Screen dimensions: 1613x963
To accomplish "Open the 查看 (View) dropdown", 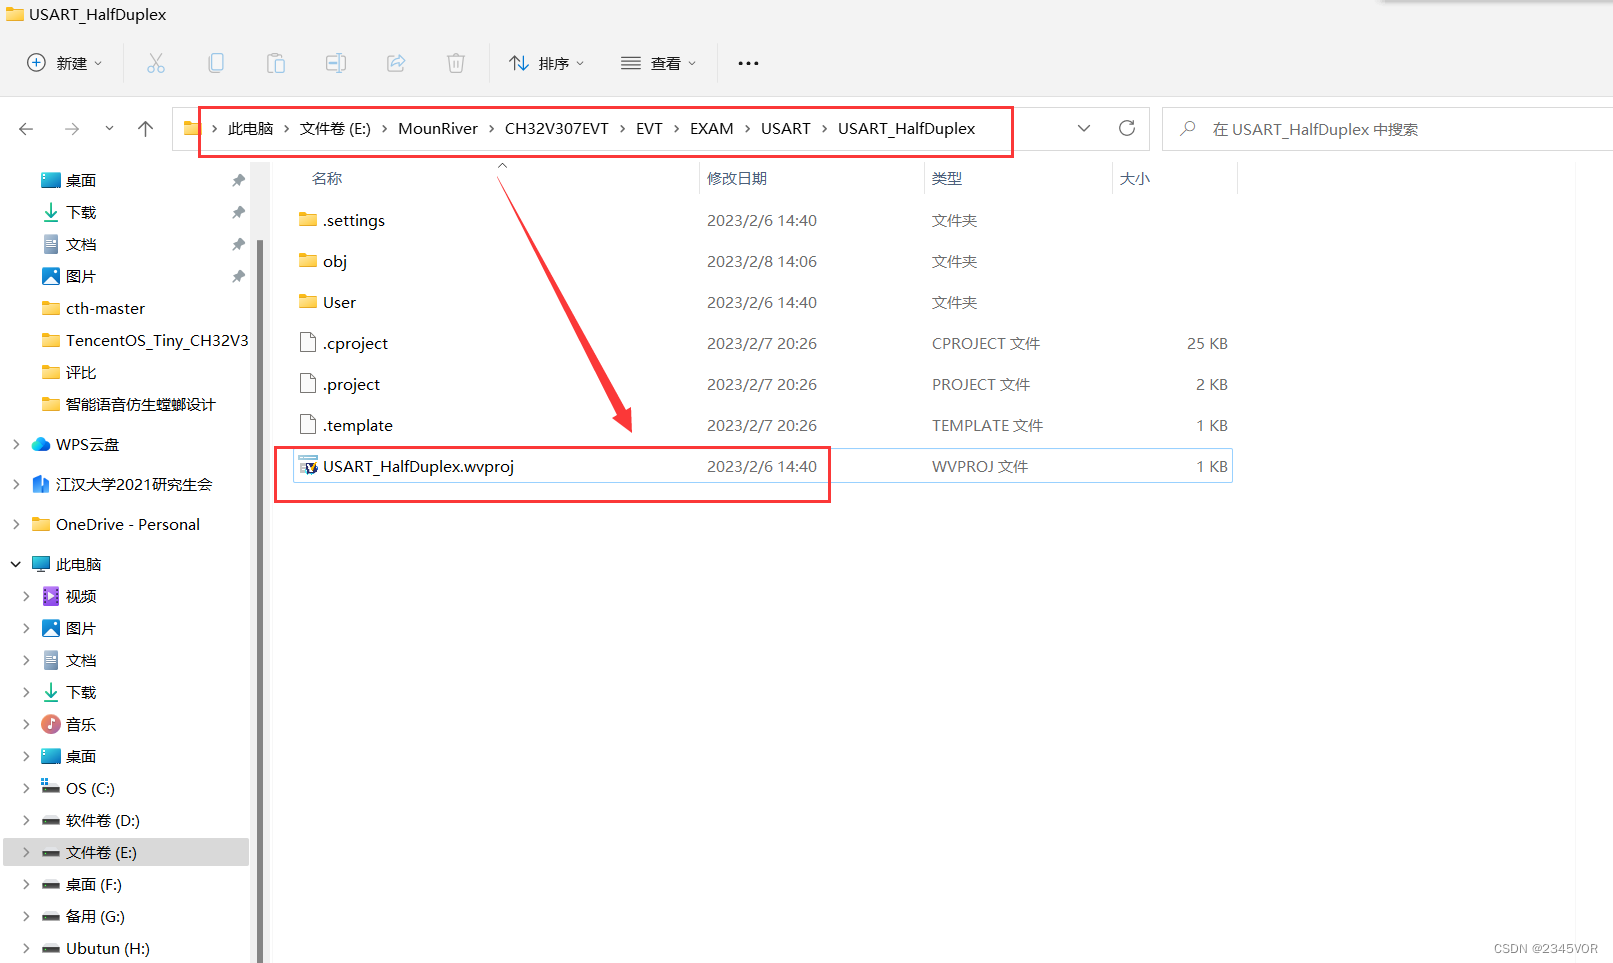I will (658, 63).
